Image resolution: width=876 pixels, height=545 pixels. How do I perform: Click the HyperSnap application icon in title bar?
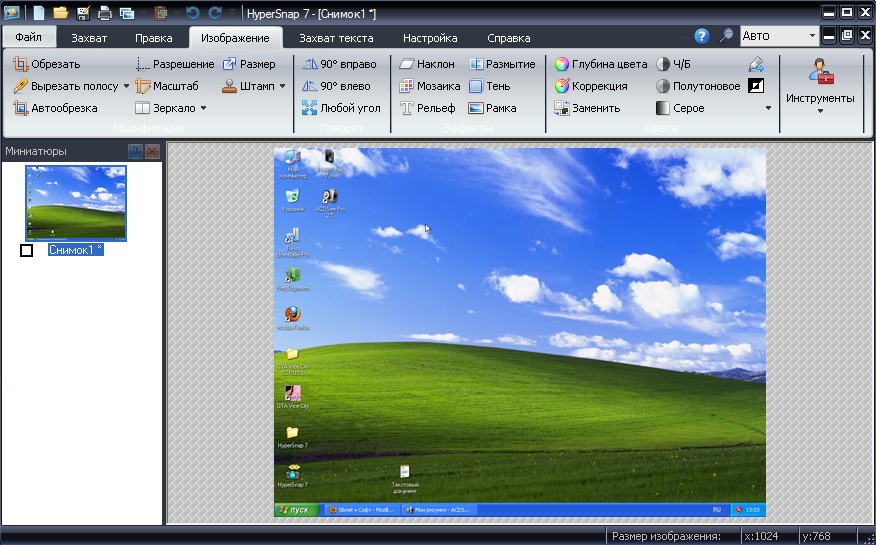point(11,12)
